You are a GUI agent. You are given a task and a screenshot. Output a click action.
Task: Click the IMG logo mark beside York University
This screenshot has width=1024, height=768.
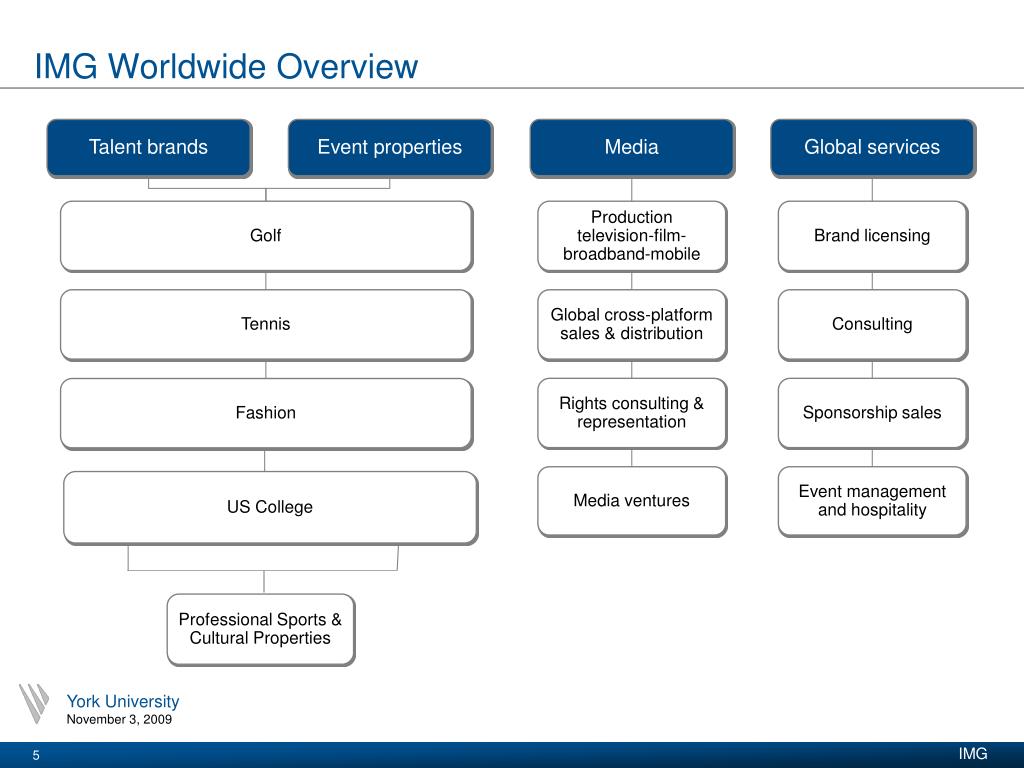tap(34, 703)
